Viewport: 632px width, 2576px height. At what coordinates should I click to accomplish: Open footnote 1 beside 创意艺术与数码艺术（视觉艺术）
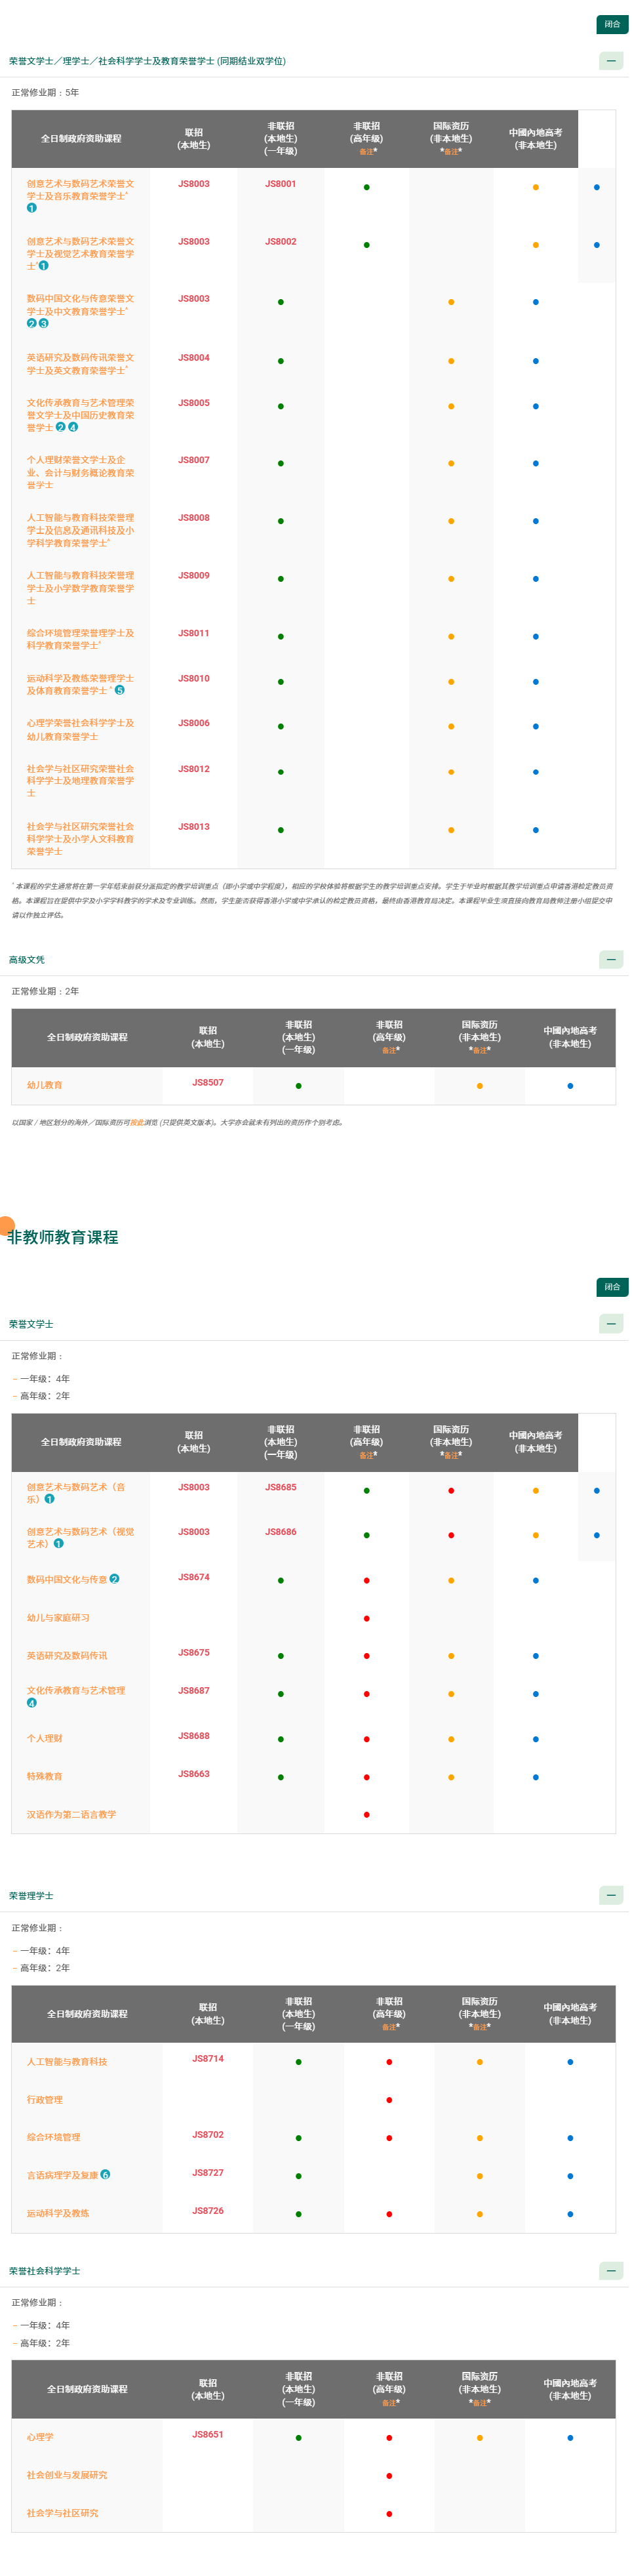coord(59,1543)
